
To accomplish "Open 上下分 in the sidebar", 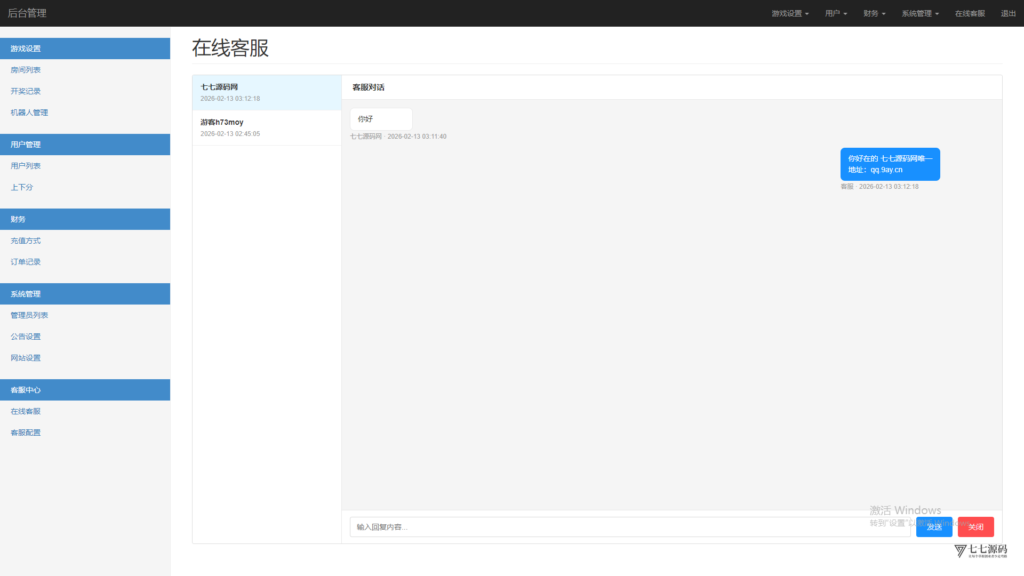I will tap(22, 187).
